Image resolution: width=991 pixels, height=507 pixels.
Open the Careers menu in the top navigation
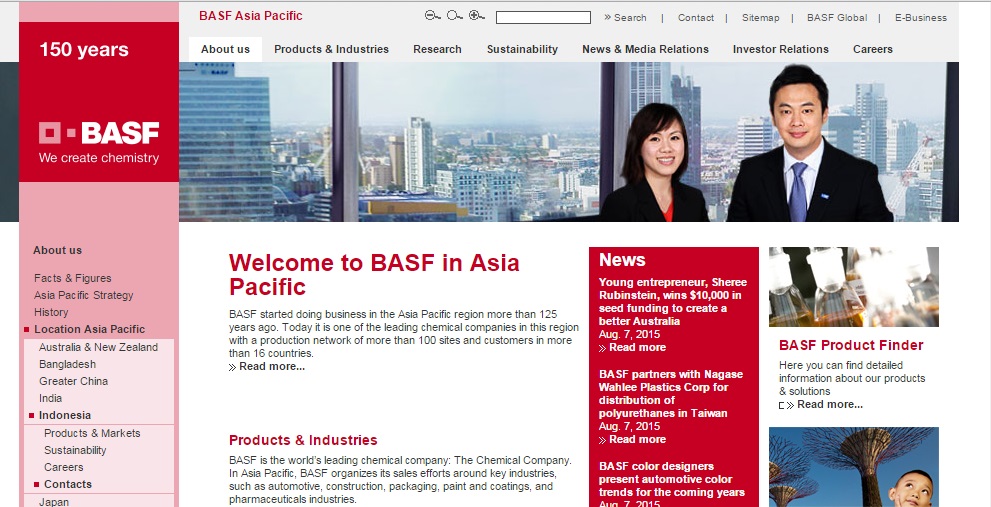pos(872,49)
